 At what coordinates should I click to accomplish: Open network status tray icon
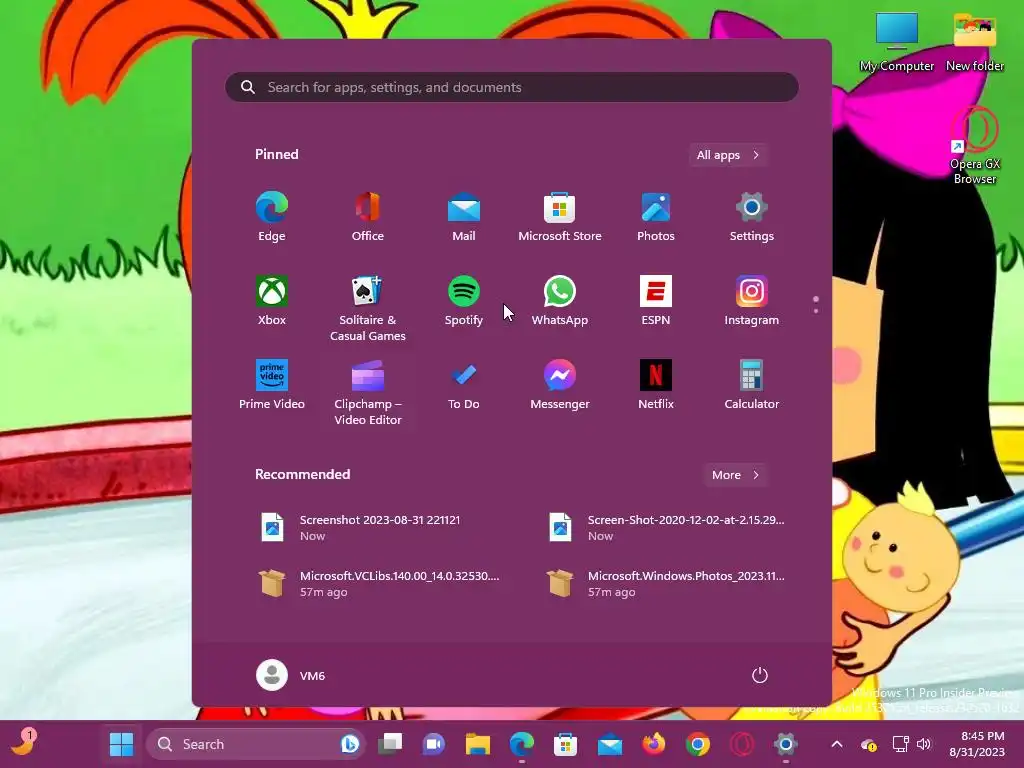point(901,744)
